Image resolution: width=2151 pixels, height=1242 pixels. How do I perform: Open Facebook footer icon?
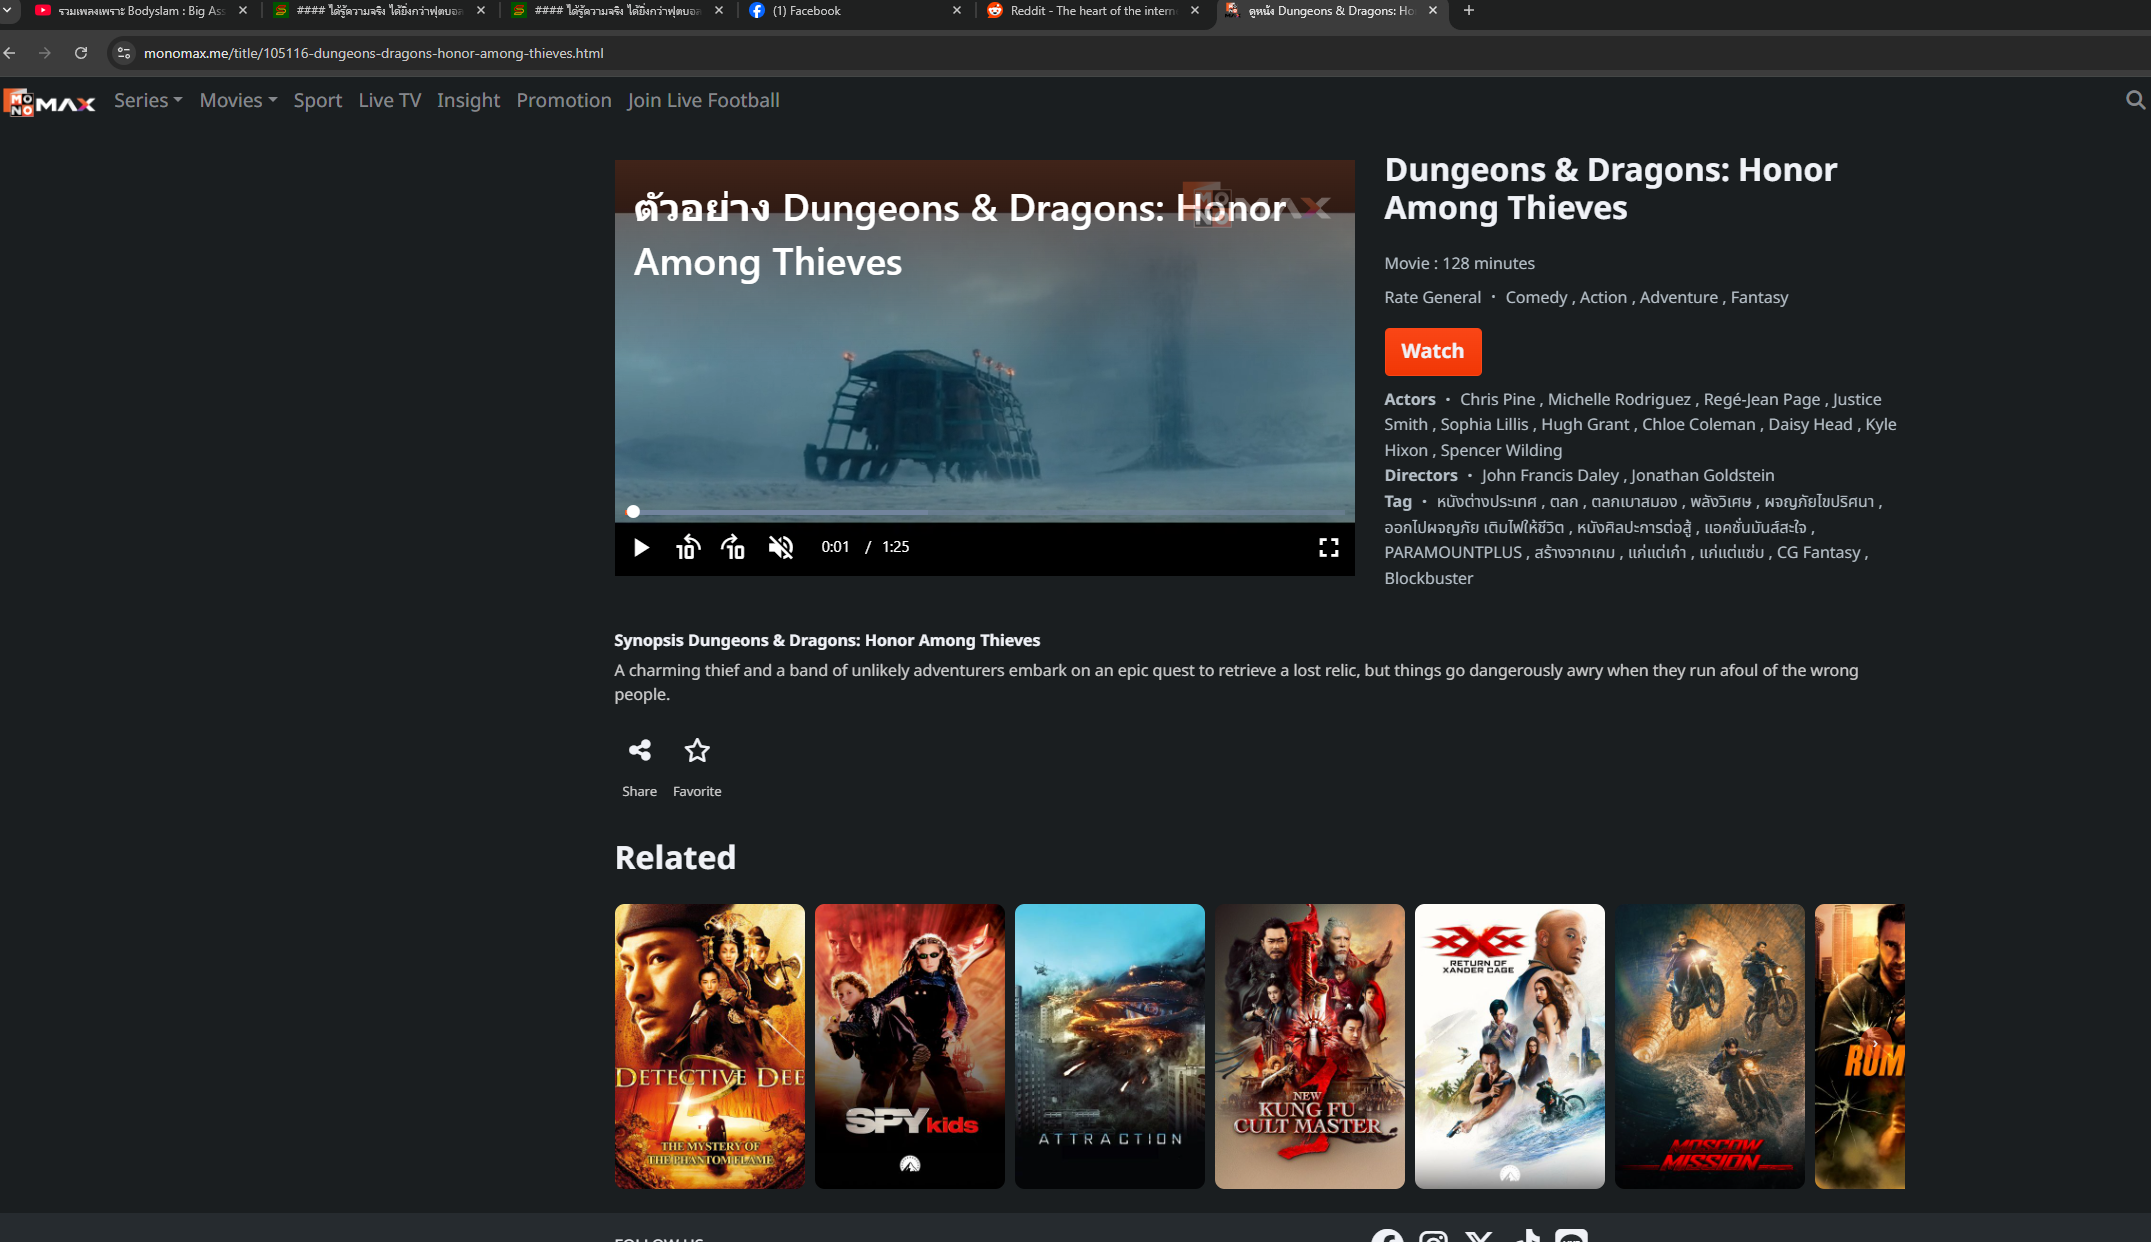(x=1387, y=1237)
